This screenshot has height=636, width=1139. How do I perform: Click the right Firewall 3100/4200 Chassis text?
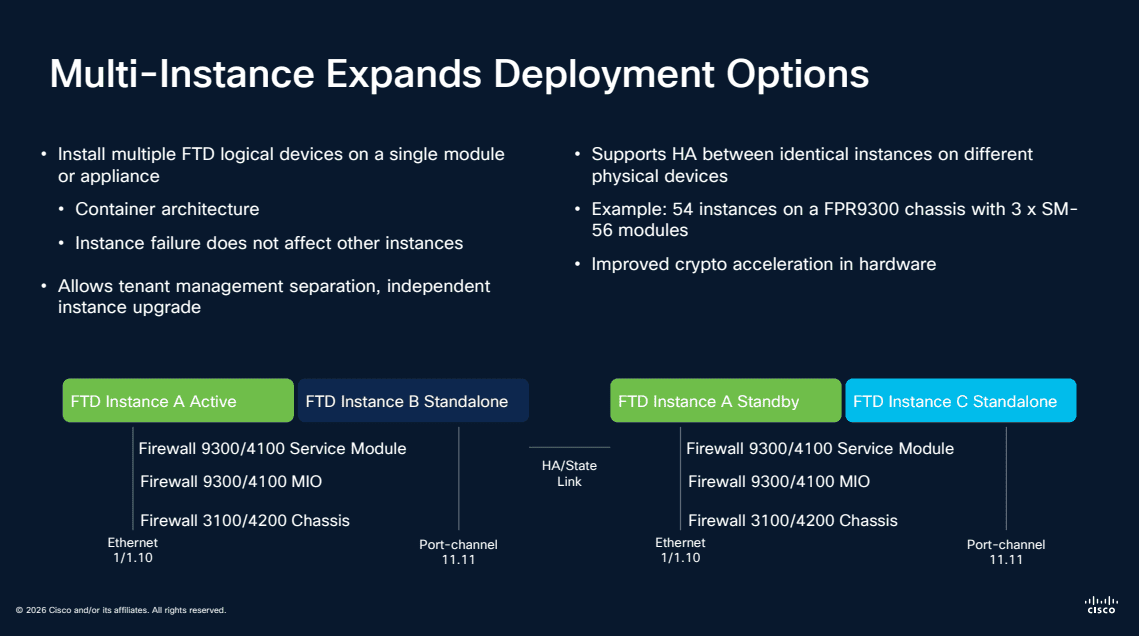[x=792, y=520]
